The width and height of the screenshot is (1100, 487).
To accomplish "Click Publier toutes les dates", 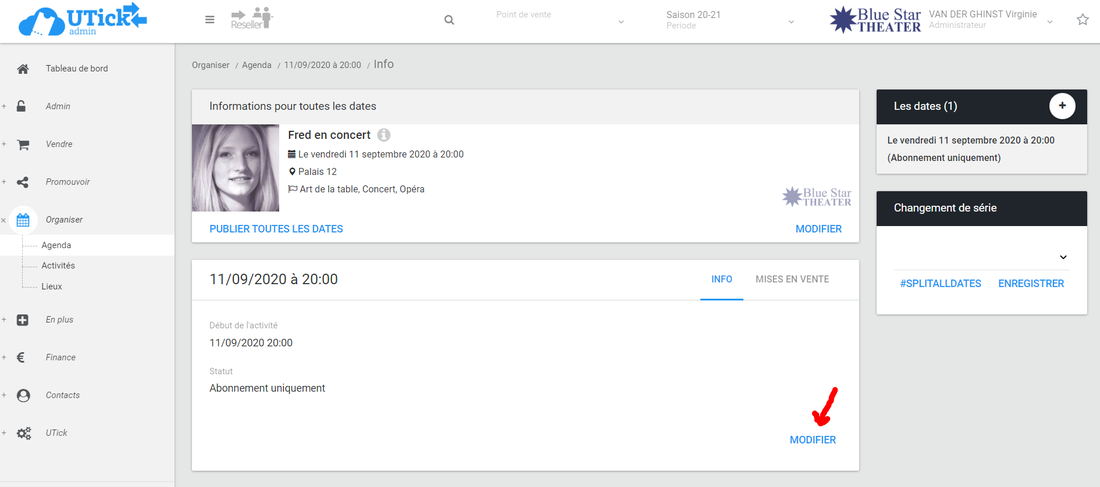I will click(276, 229).
